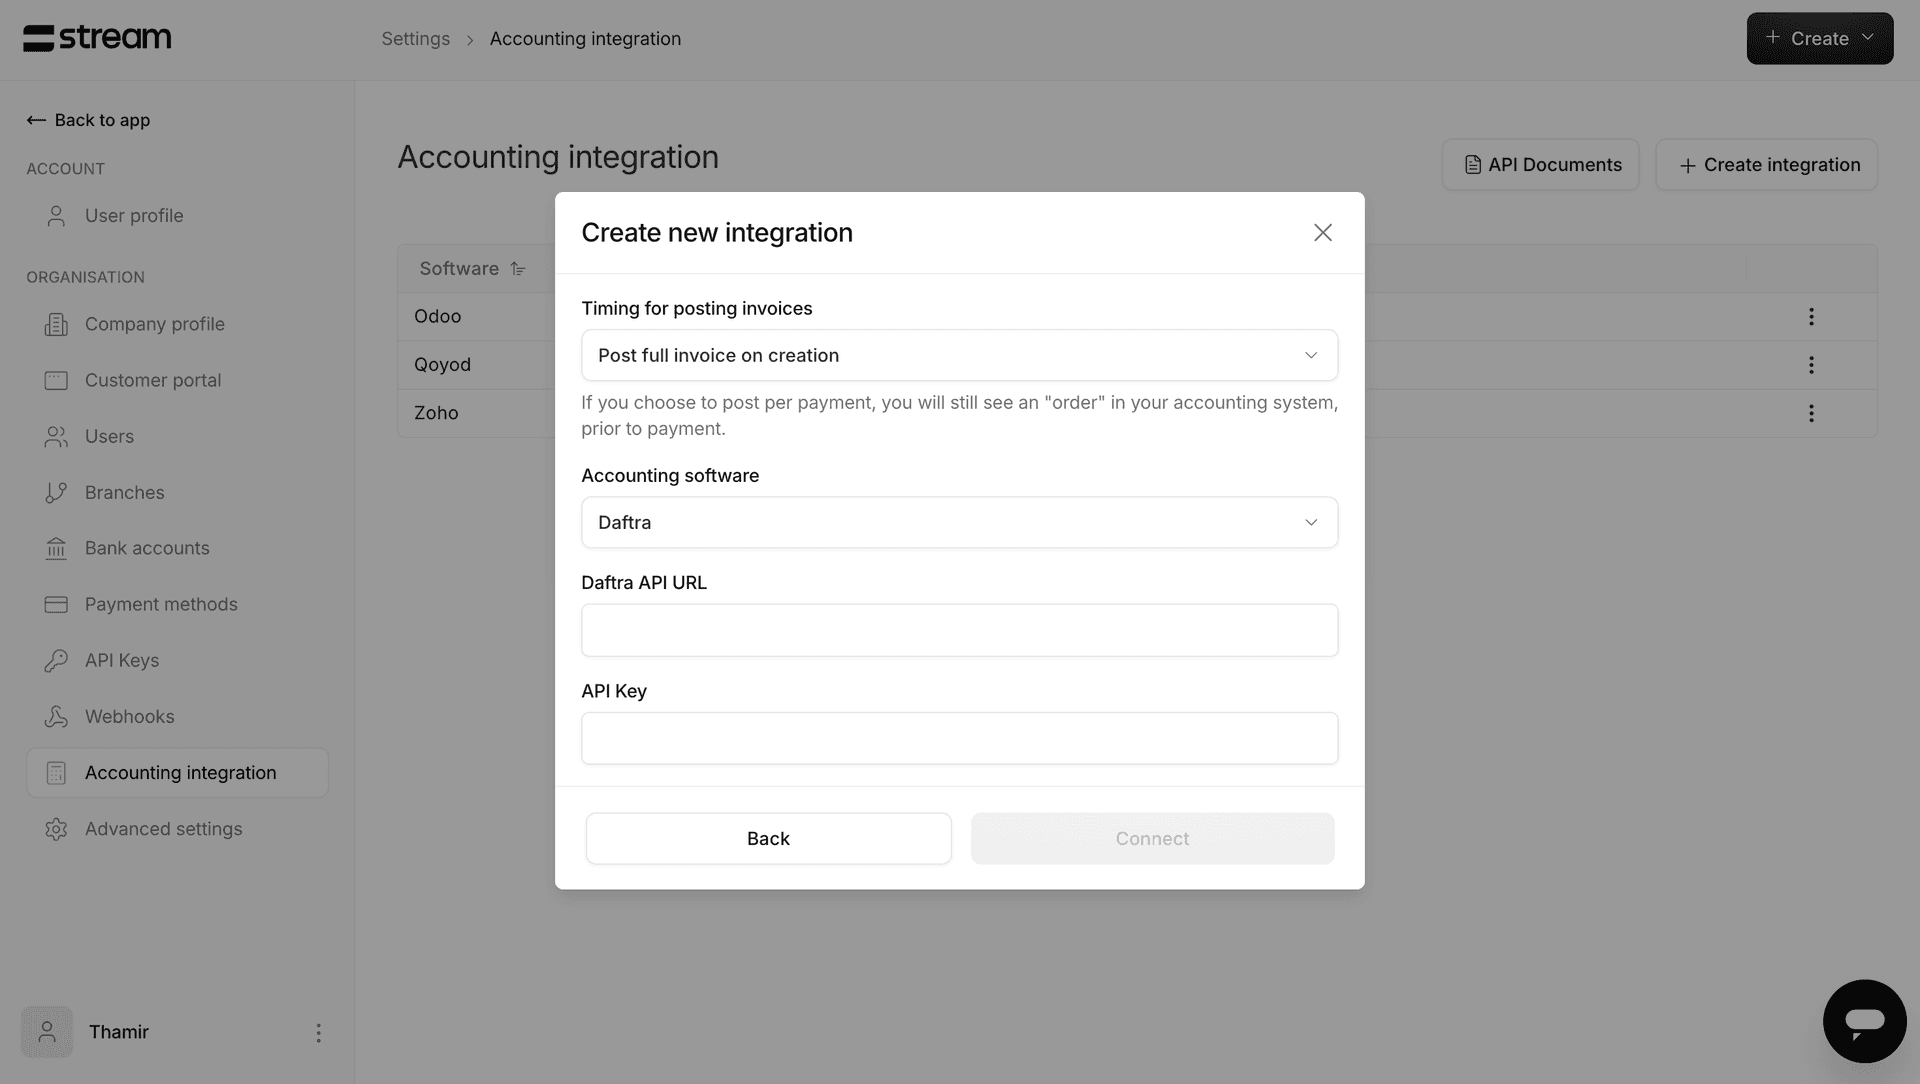Image resolution: width=1920 pixels, height=1084 pixels.
Task: Expand Accounting software dropdown showing Daftra
Action: coord(959,522)
